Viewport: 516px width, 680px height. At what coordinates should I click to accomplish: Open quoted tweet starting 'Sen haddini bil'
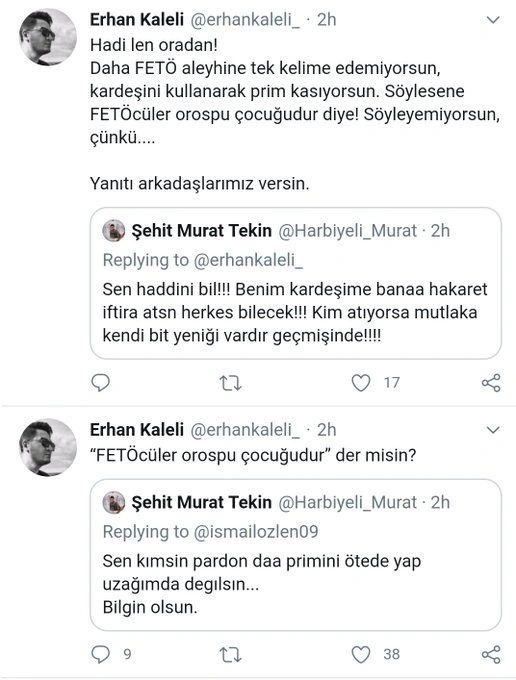pos(296,283)
